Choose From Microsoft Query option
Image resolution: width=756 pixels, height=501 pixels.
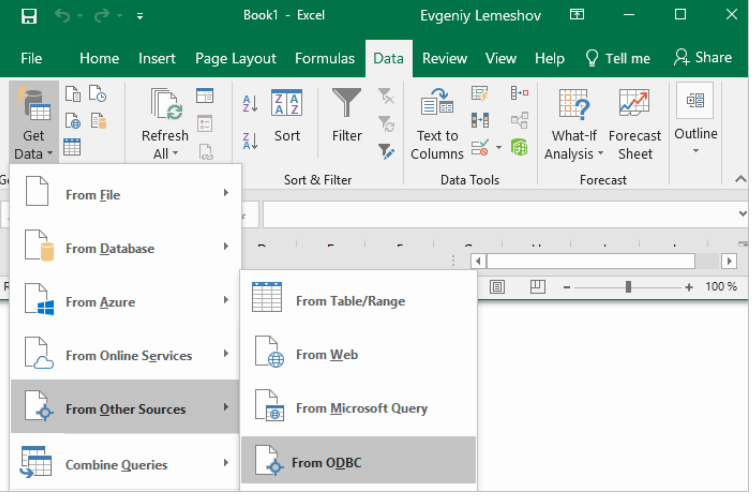(x=359, y=408)
